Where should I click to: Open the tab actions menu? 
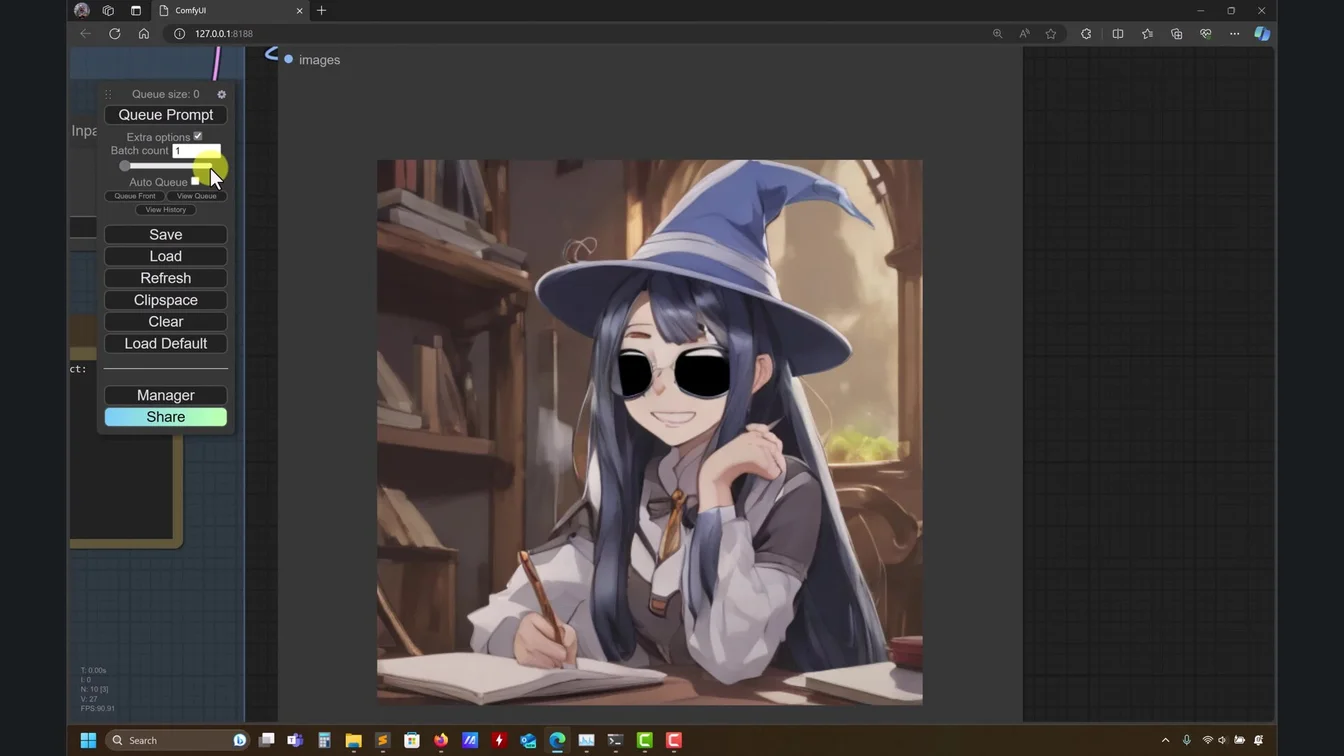click(x=136, y=11)
